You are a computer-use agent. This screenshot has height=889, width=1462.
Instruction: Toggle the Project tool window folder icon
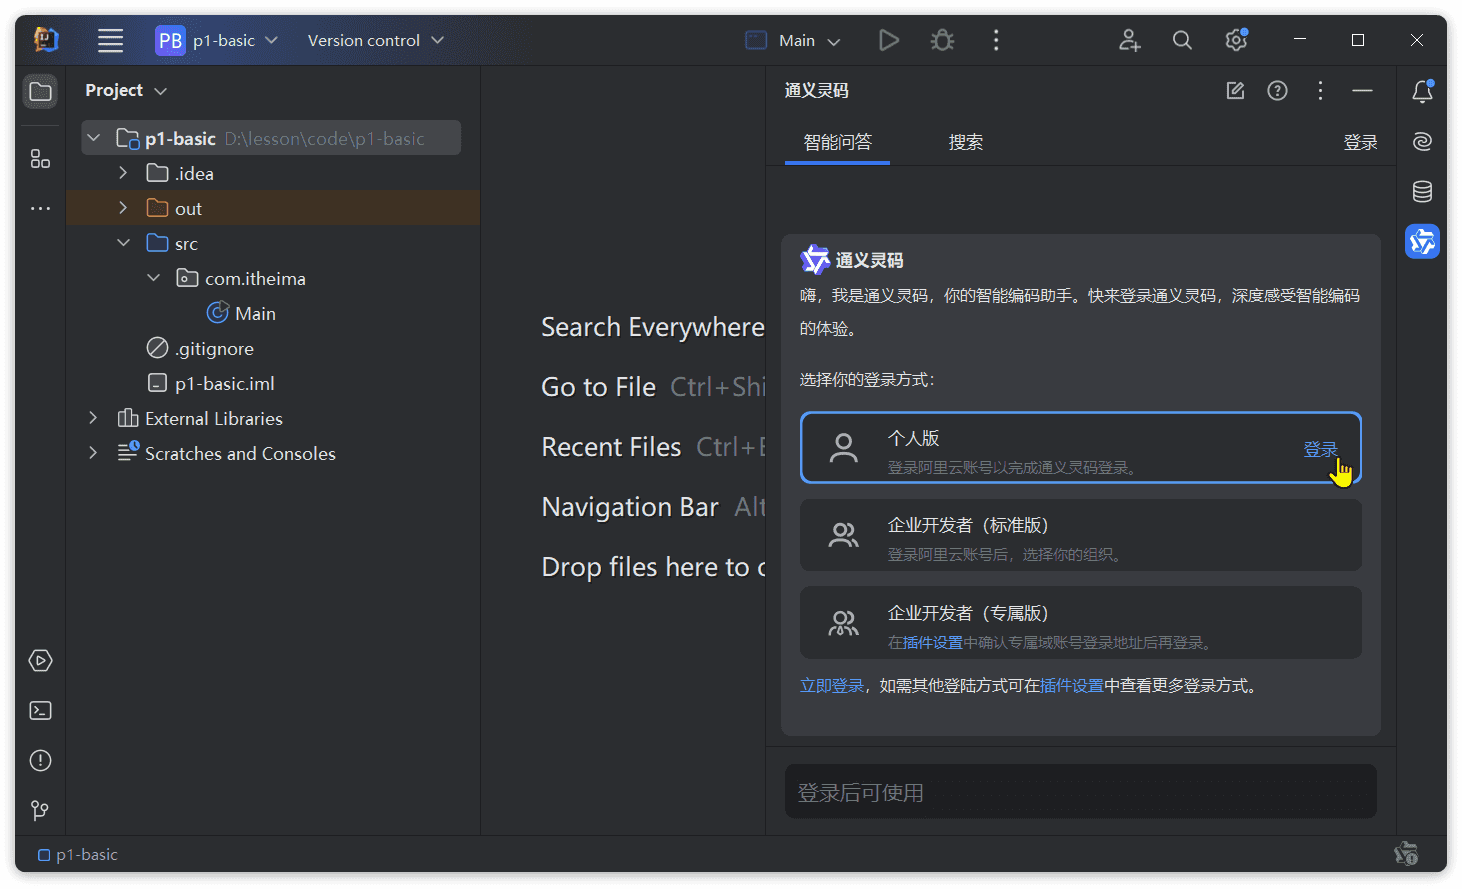click(40, 92)
